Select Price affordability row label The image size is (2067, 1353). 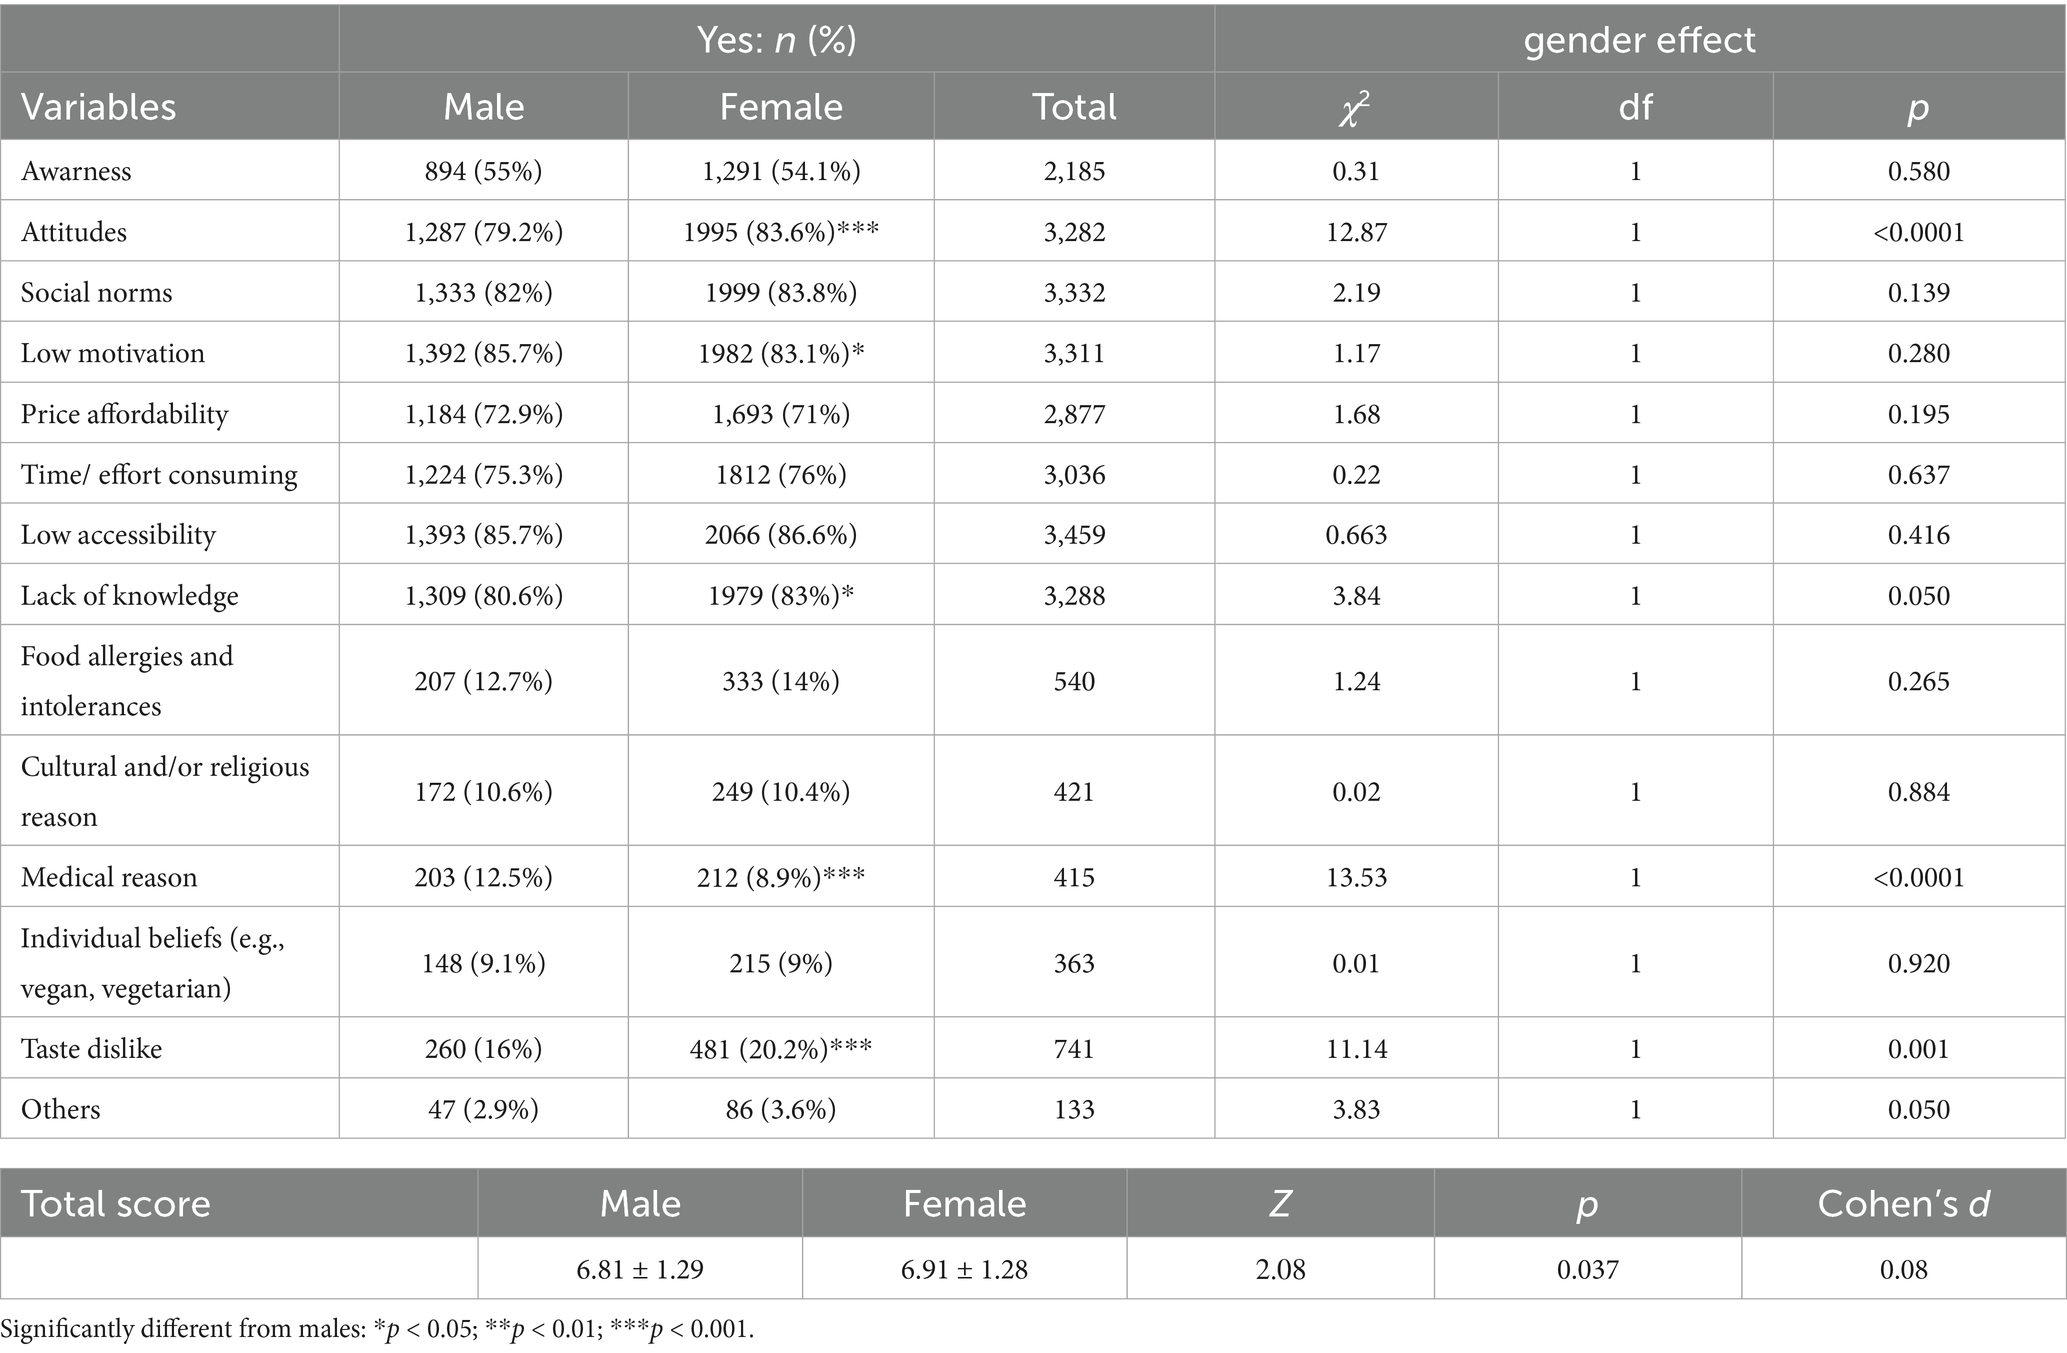[x=124, y=414]
